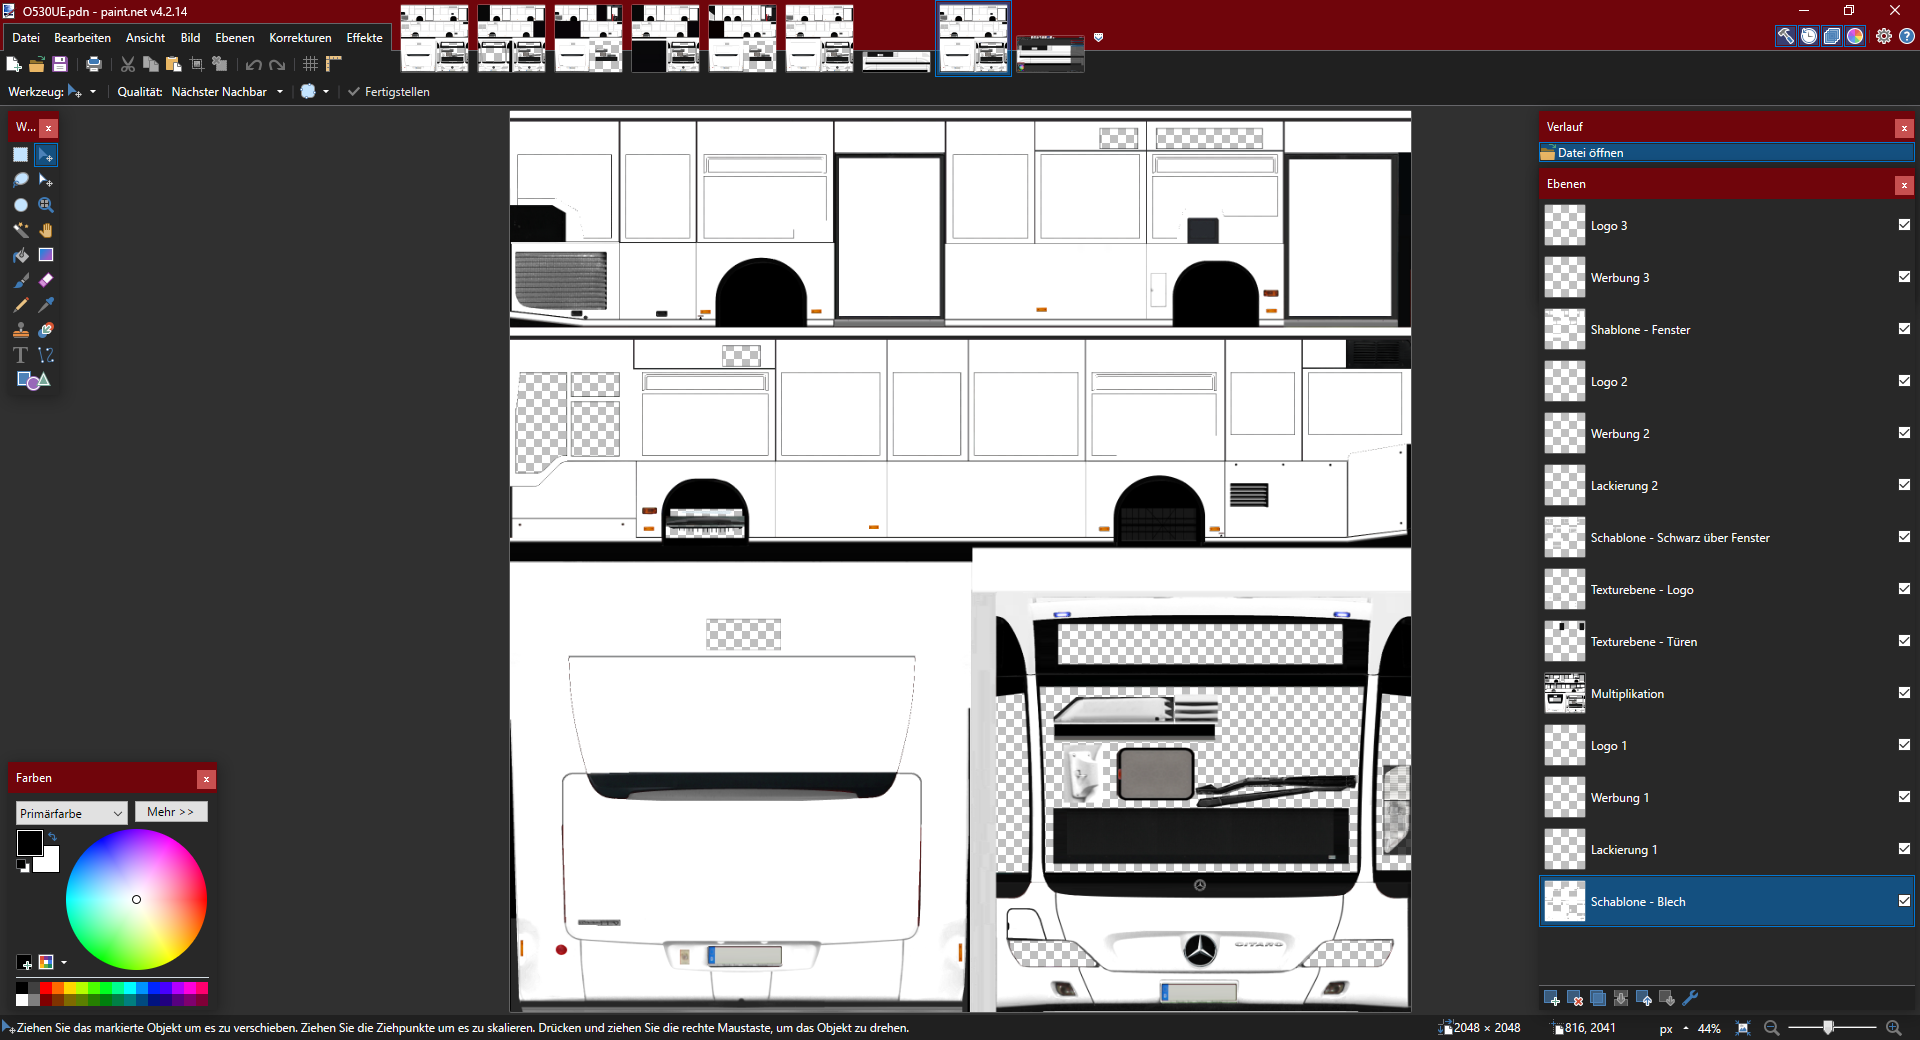Activate the Text tool

pyautogui.click(x=20, y=355)
